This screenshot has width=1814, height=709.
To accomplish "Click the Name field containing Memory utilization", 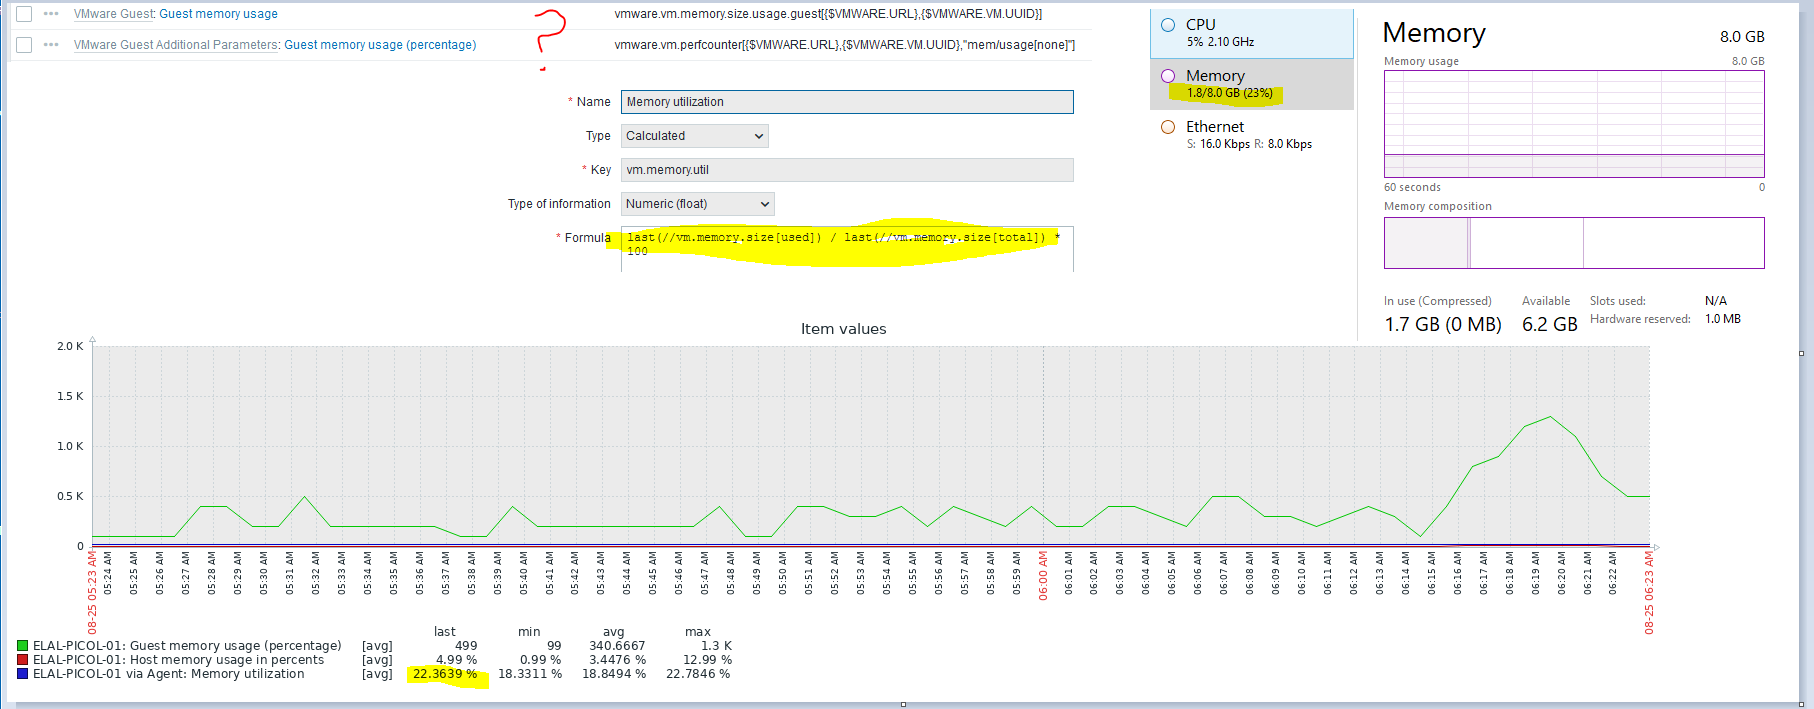I will pos(847,102).
